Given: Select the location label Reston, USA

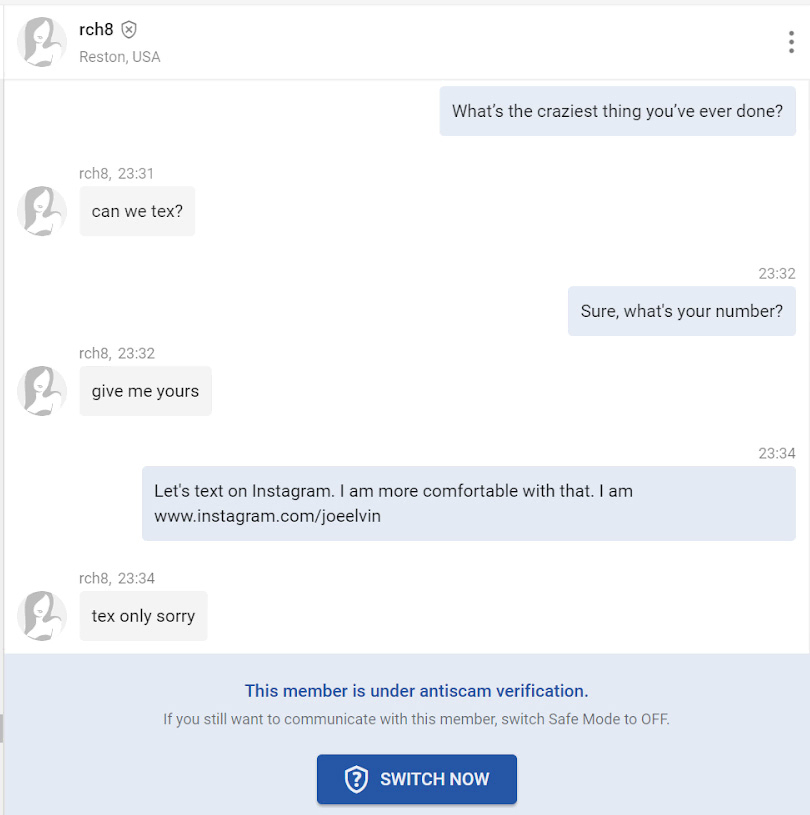Looking at the screenshot, I should click(119, 57).
